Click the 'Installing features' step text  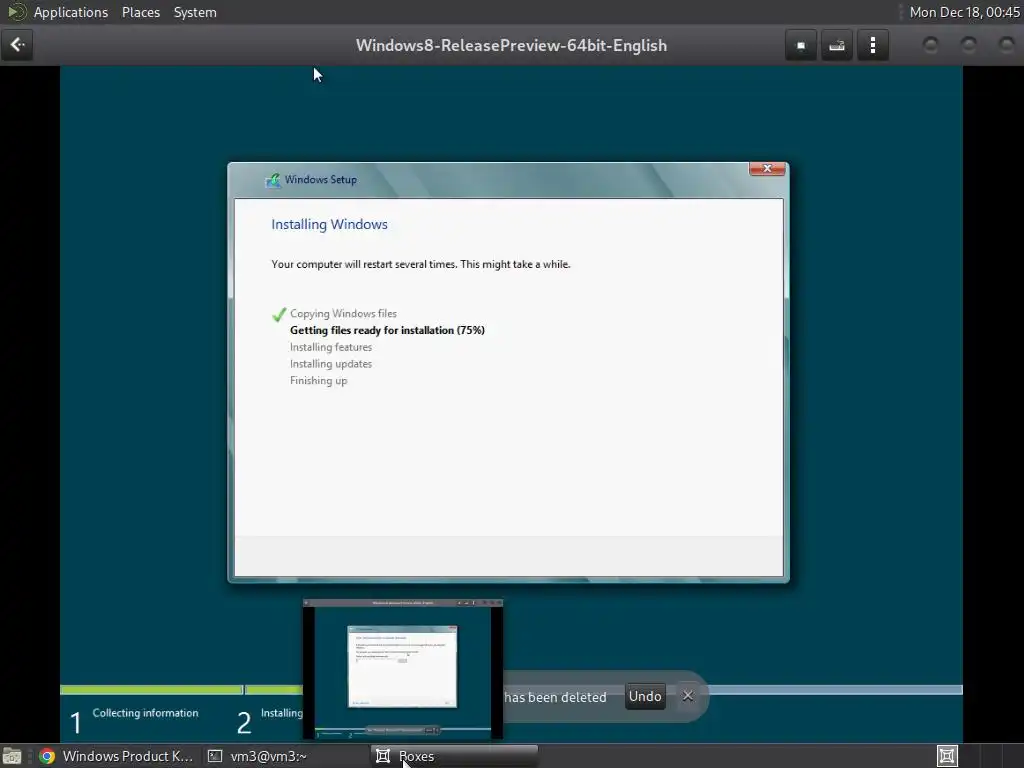[331, 347]
